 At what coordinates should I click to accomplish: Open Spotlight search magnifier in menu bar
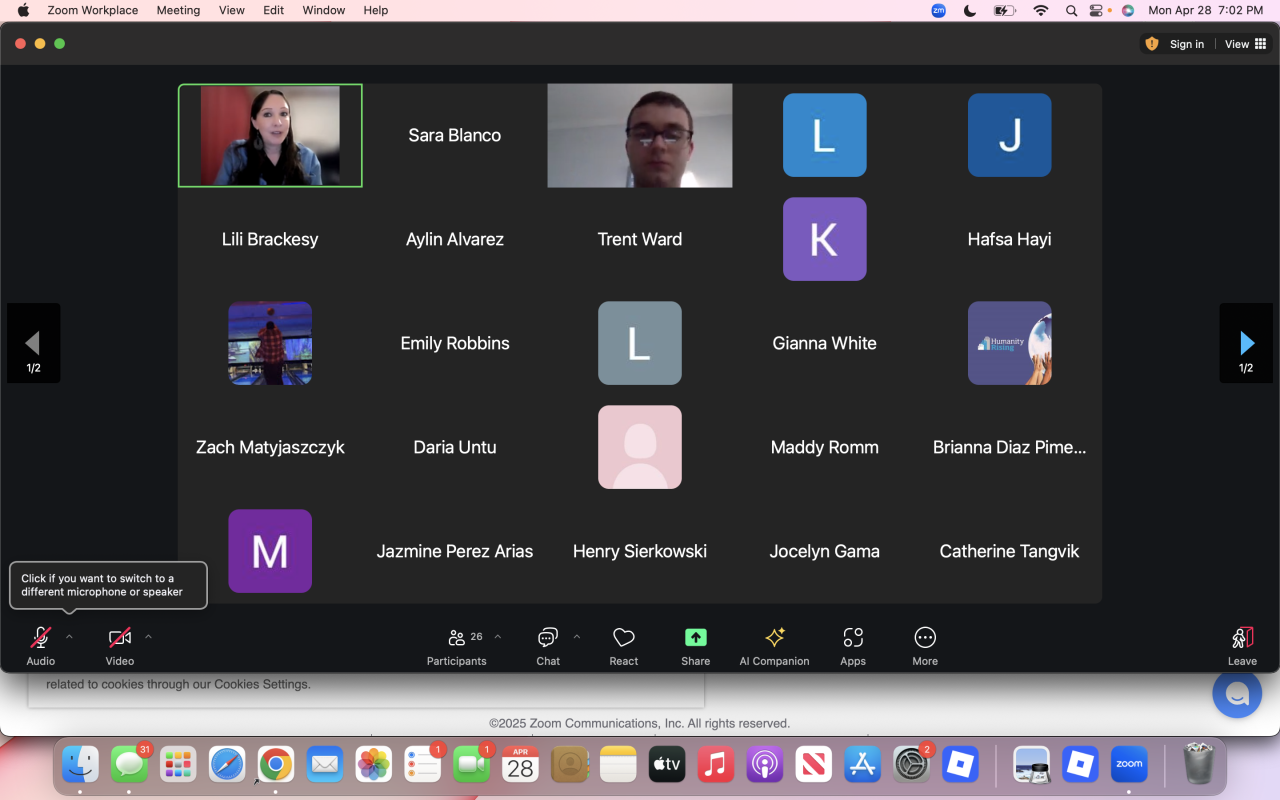pos(1071,10)
